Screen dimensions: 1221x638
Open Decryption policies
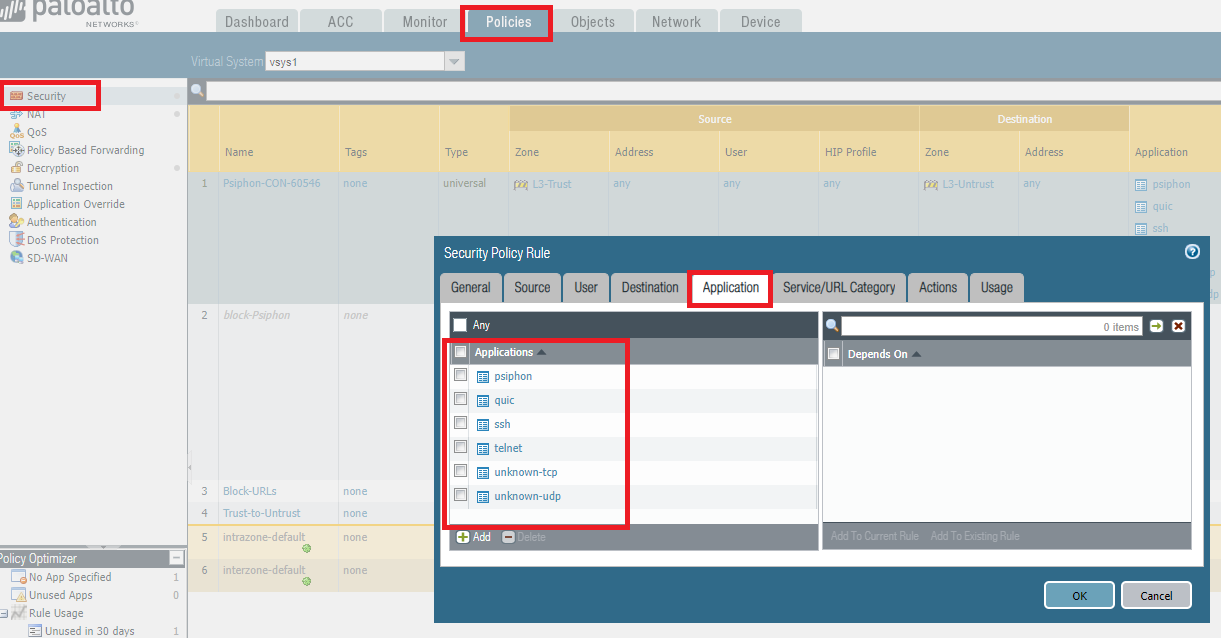tap(53, 168)
